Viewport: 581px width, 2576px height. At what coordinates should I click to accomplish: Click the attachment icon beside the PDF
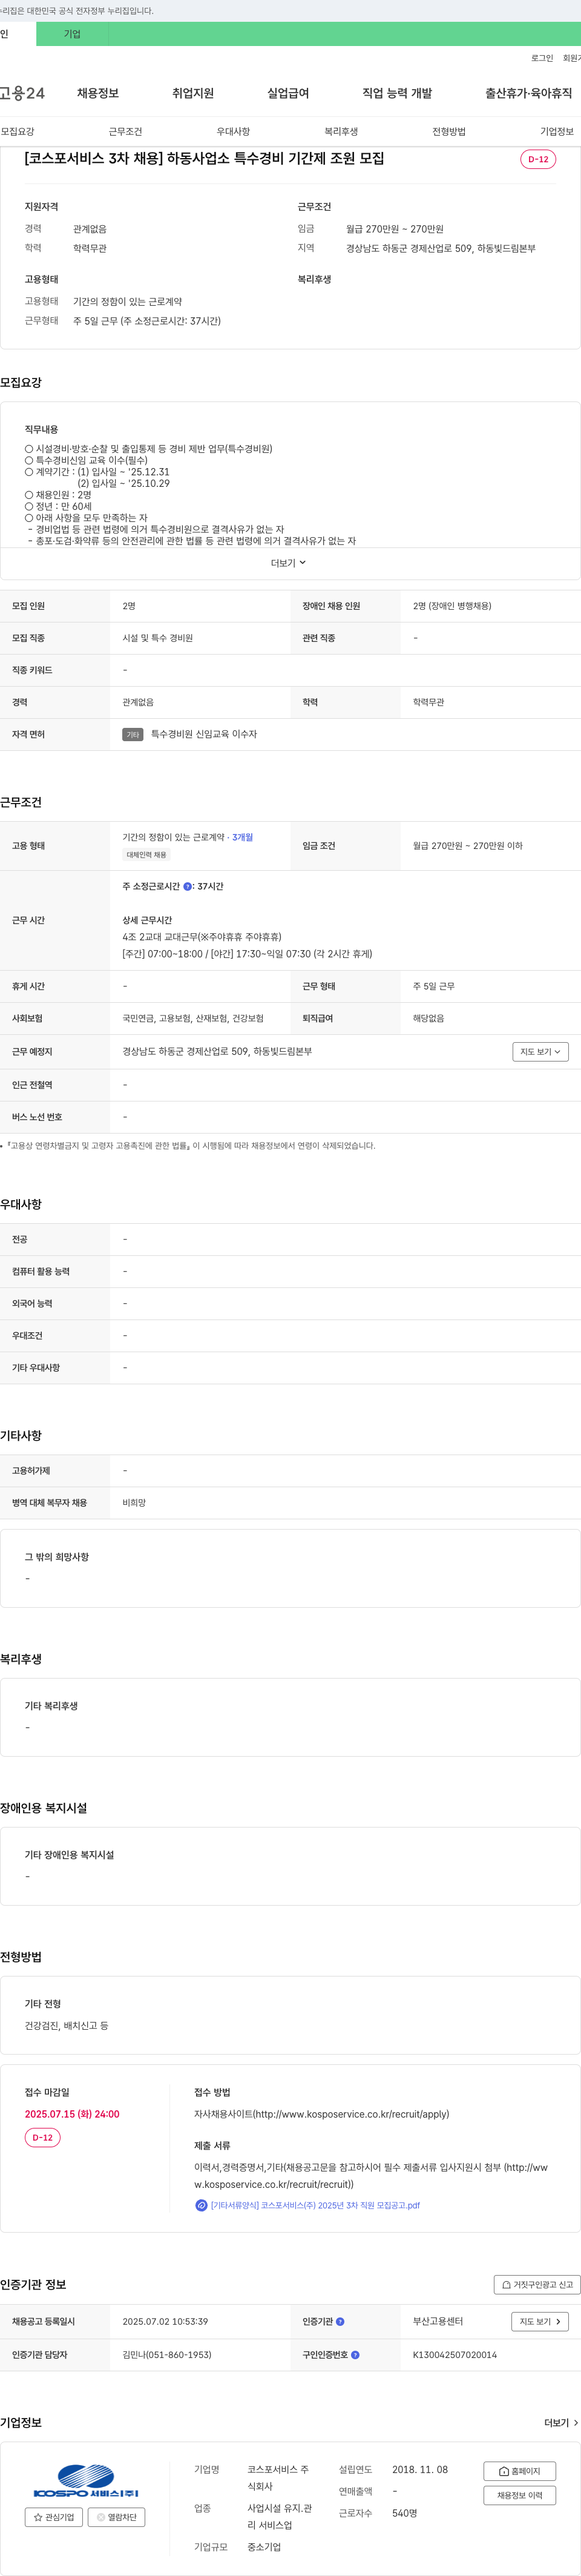201,2205
